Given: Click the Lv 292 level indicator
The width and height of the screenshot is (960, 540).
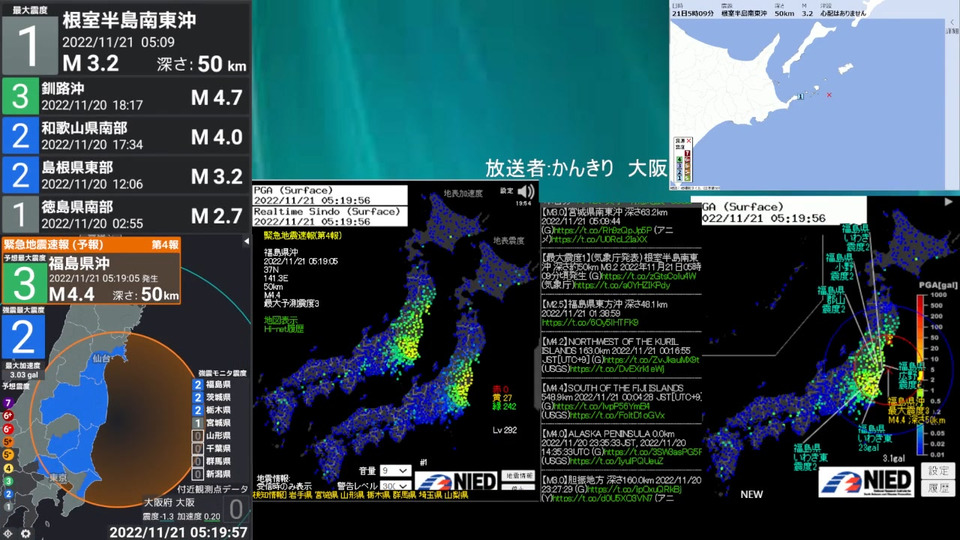Looking at the screenshot, I should [x=504, y=430].
